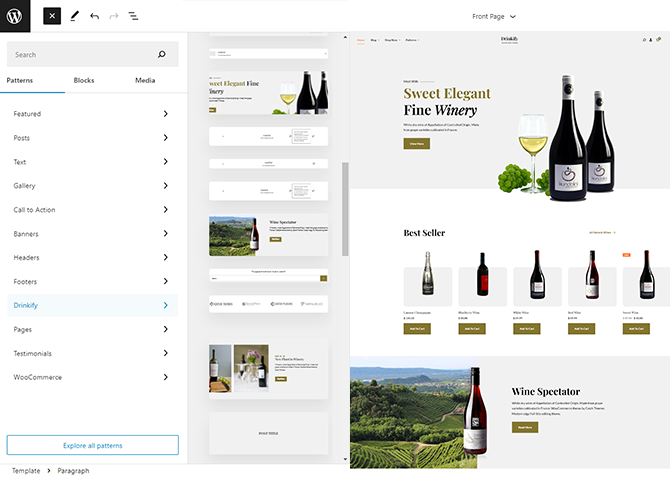Type in the Search patterns field
This screenshot has width=670, height=480.
[80, 55]
